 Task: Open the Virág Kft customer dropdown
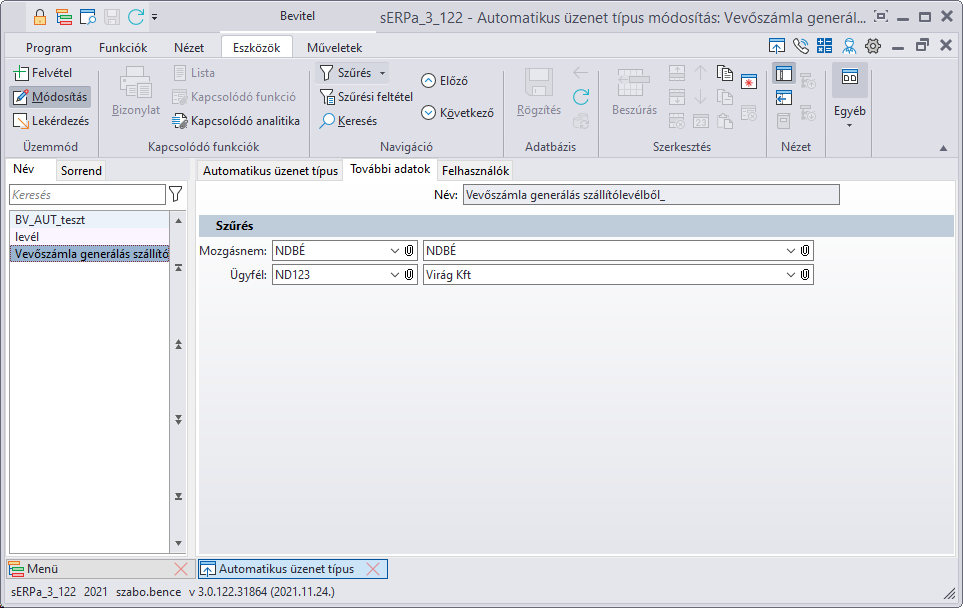pyautogui.click(x=790, y=274)
